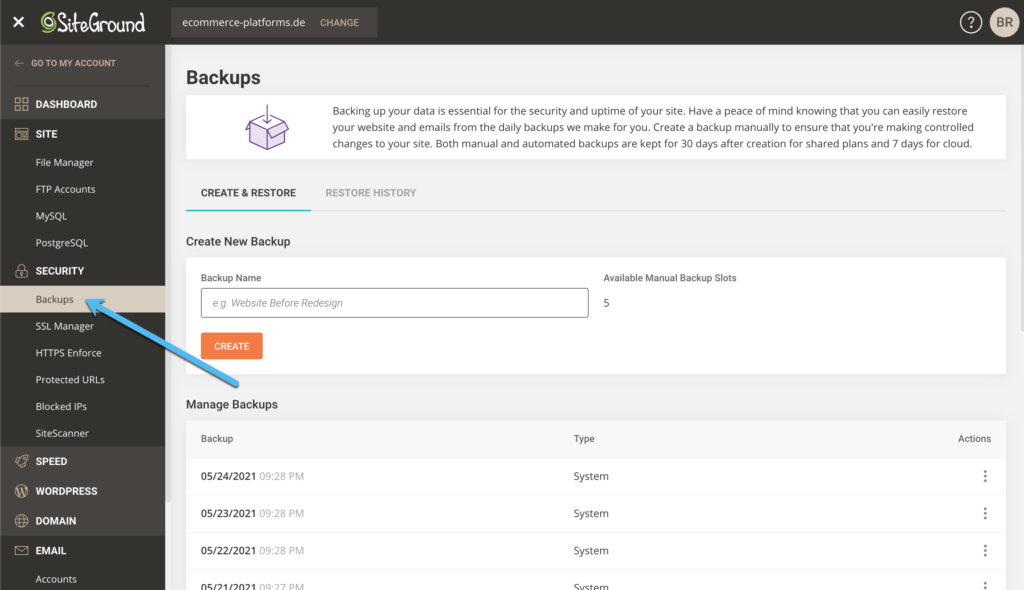Click the 05/22/2021 backup date

(x=228, y=551)
